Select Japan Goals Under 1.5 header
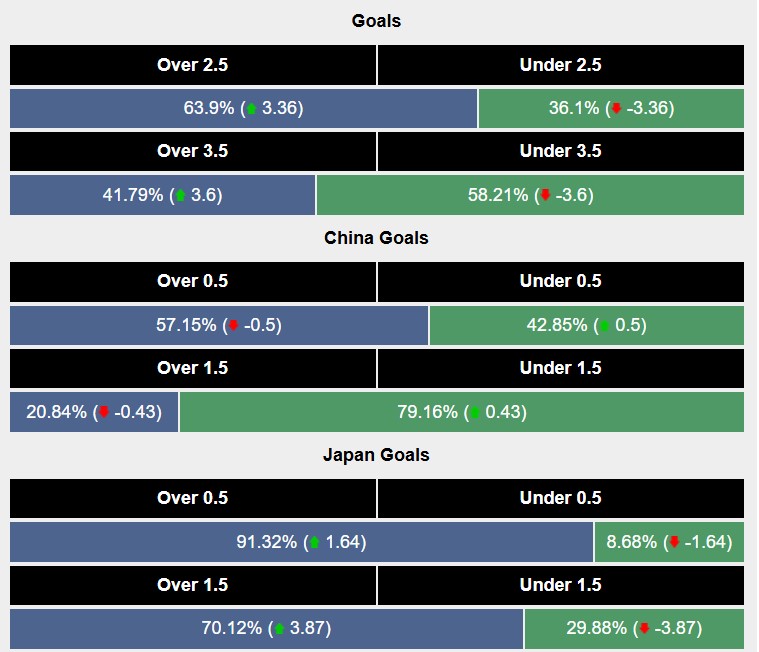Image resolution: width=759 pixels, height=652 pixels. click(x=560, y=585)
